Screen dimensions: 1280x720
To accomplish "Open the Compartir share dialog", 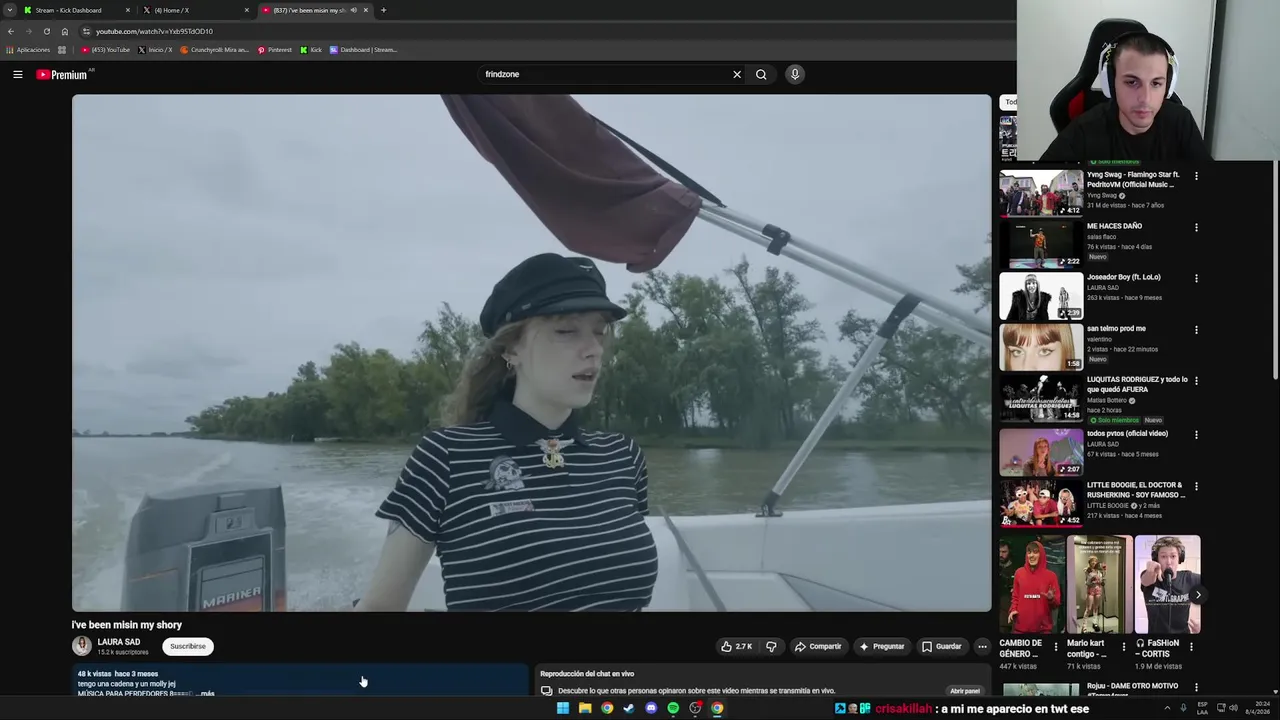I will [x=818, y=646].
